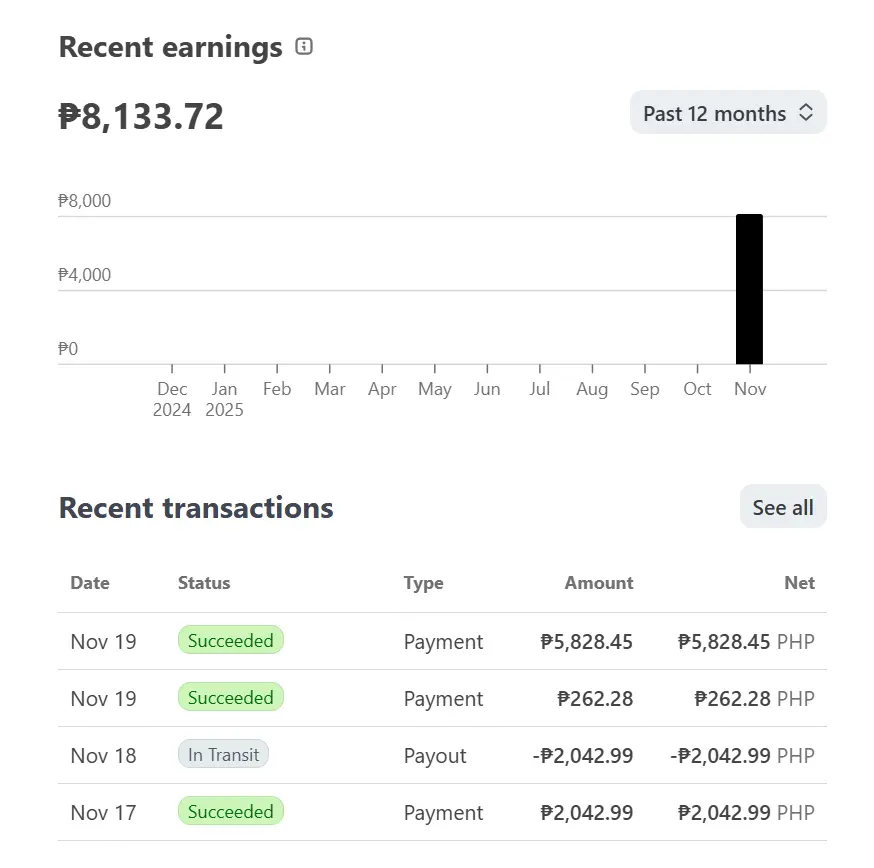Click the ₱8,133.72 total earnings figure
This screenshot has height=868, width=874.
coord(141,117)
